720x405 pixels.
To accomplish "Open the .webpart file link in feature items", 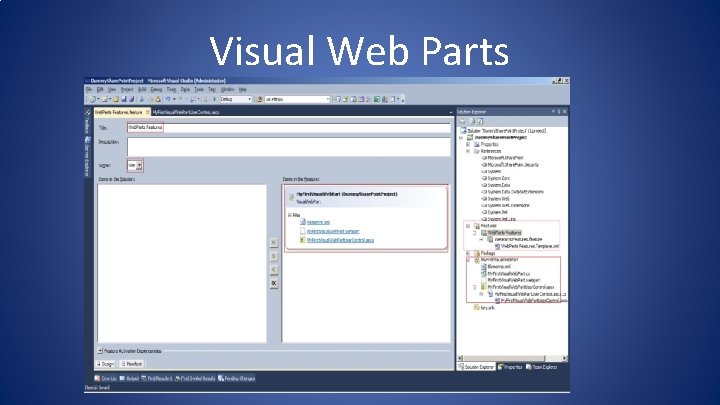I will (333, 231).
